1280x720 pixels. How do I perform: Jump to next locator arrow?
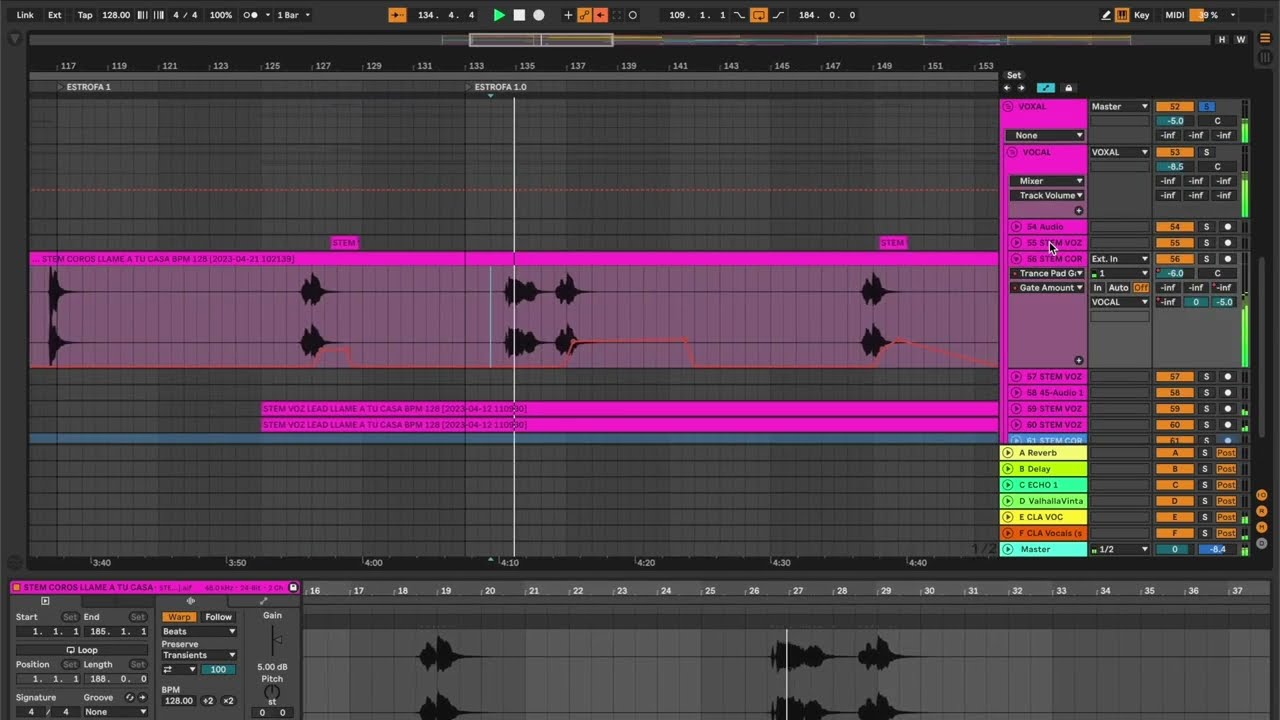(x=1021, y=88)
